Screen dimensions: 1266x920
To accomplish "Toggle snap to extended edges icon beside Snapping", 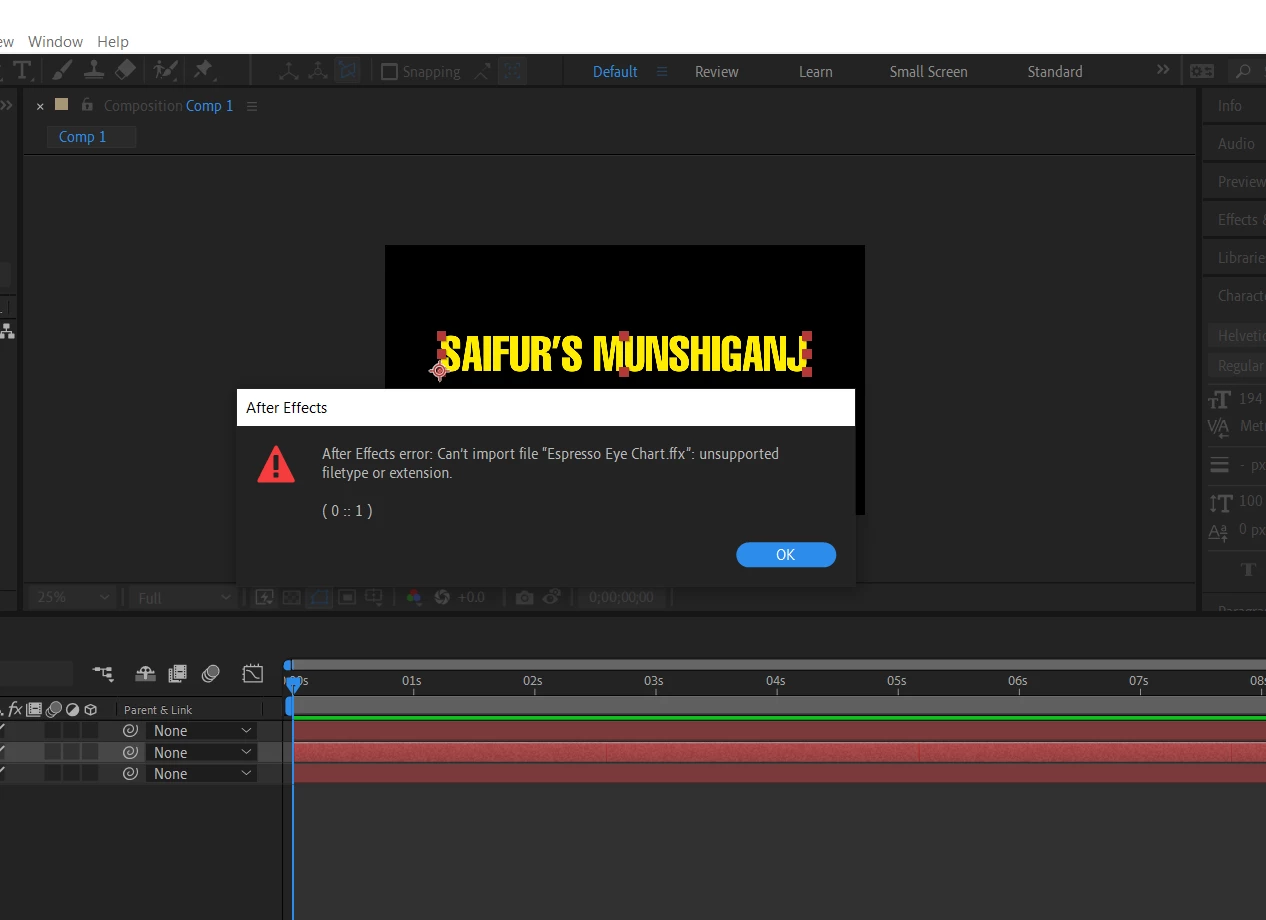I will 483,71.
